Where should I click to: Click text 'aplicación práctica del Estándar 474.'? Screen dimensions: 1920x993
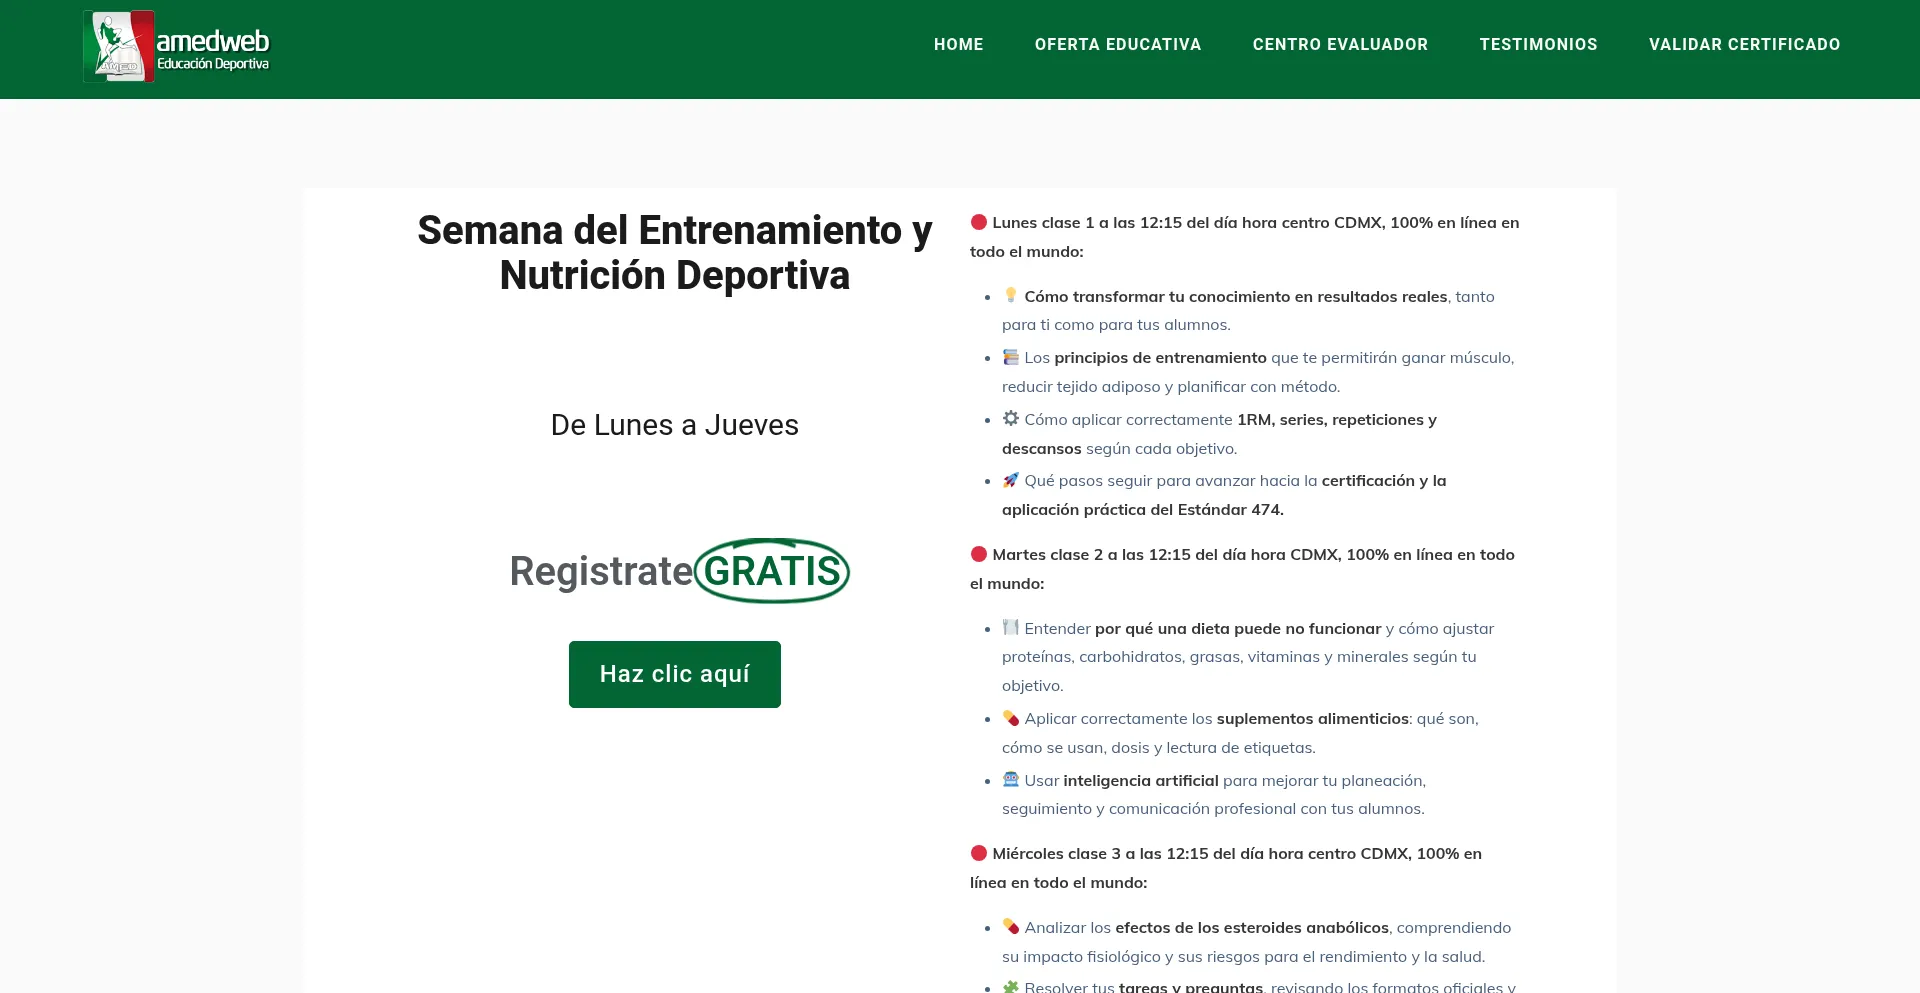1143,510
